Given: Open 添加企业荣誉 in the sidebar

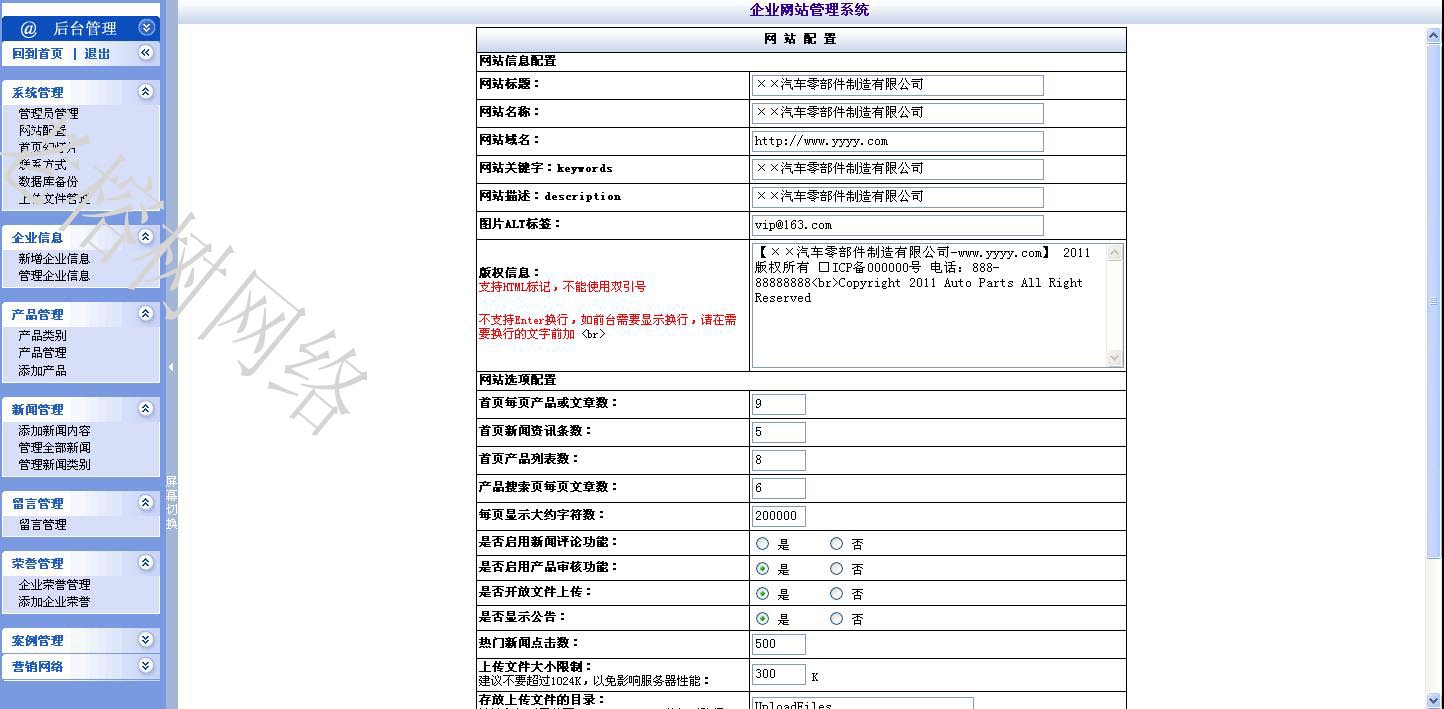Looking at the screenshot, I should 54,602.
